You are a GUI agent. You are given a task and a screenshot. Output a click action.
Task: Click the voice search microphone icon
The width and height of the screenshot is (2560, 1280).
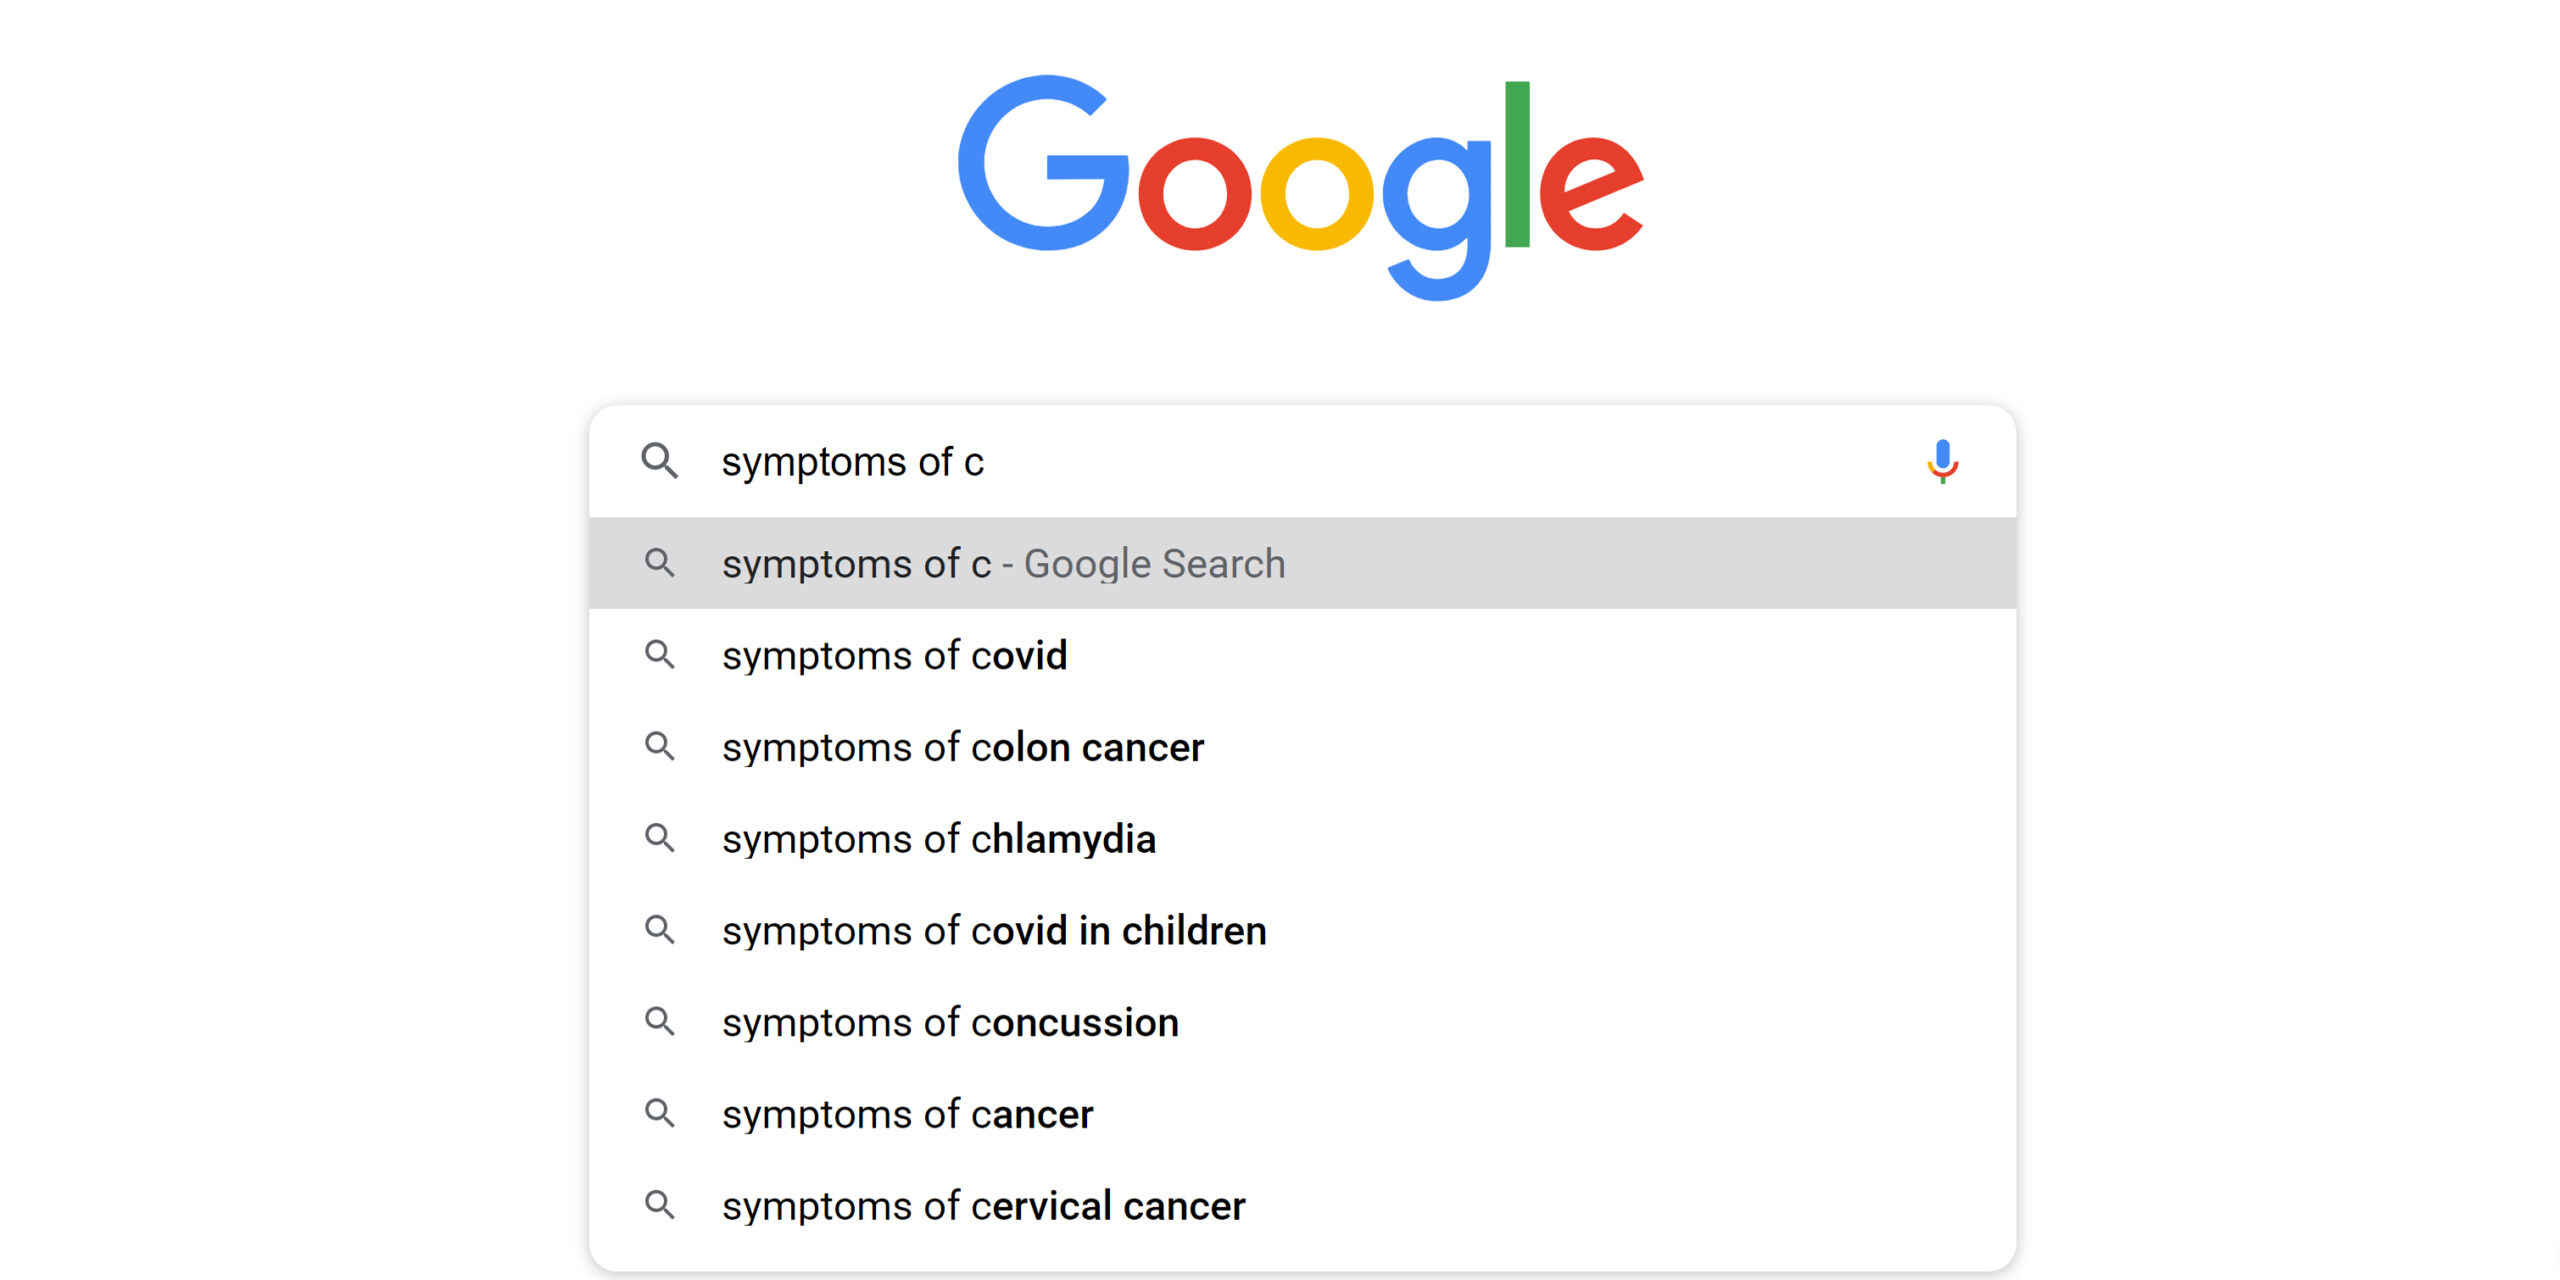pyautogui.click(x=1942, y=461)
